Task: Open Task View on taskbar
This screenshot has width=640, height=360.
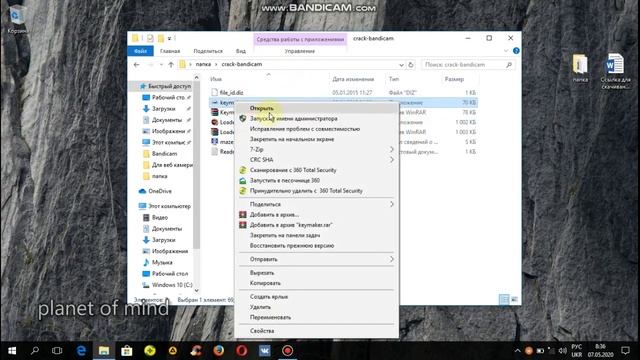Action: click(x=57, y=351)
